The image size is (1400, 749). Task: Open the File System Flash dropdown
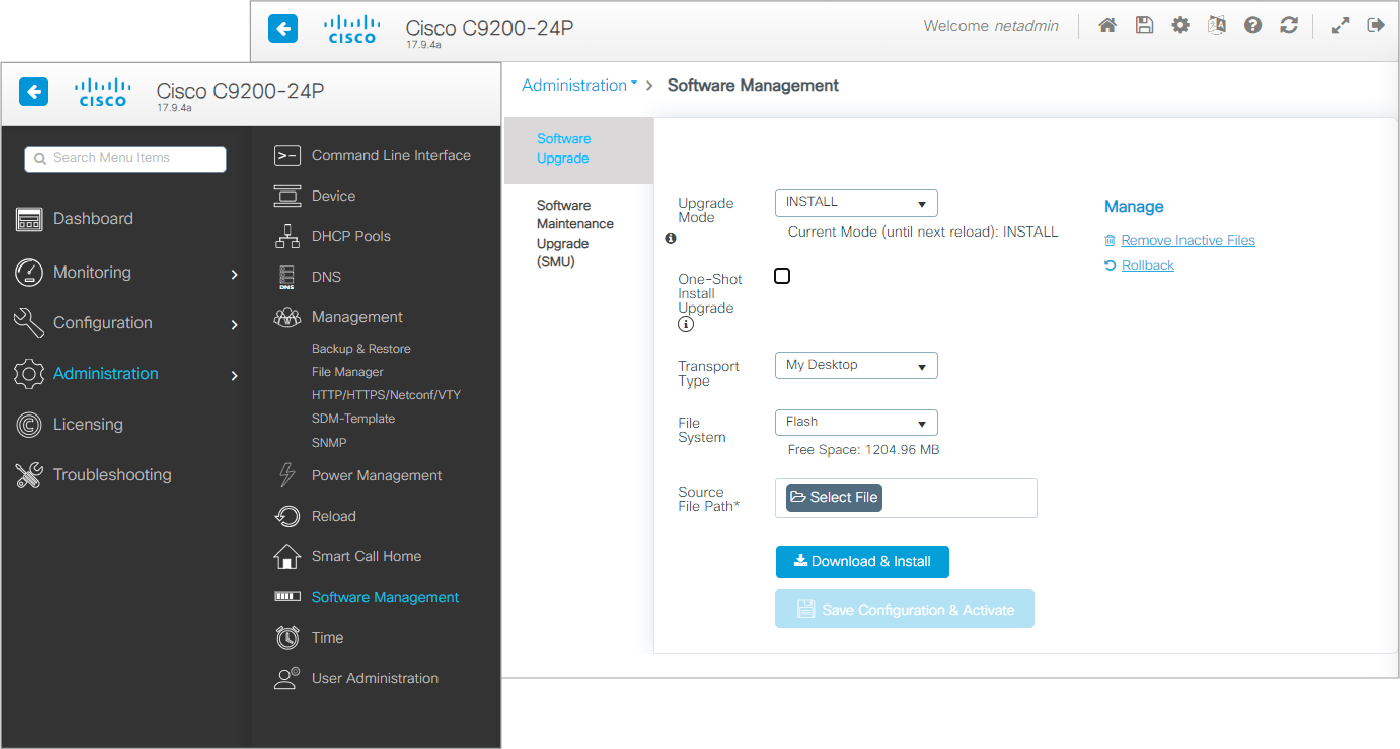coord(856,423)
